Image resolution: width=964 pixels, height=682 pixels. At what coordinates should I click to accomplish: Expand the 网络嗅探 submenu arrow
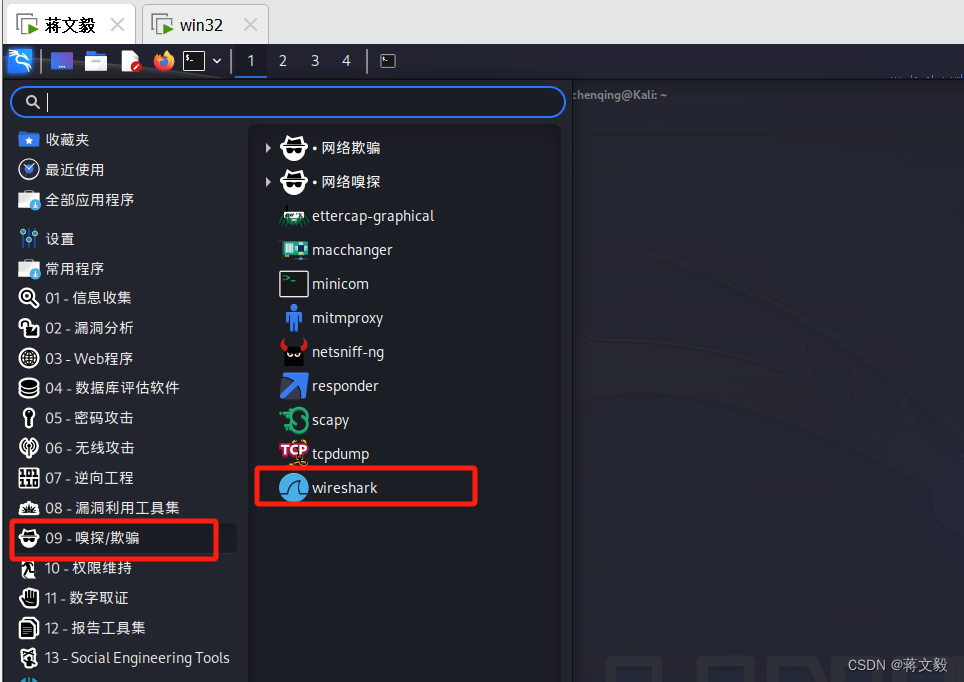click(267, 182)
